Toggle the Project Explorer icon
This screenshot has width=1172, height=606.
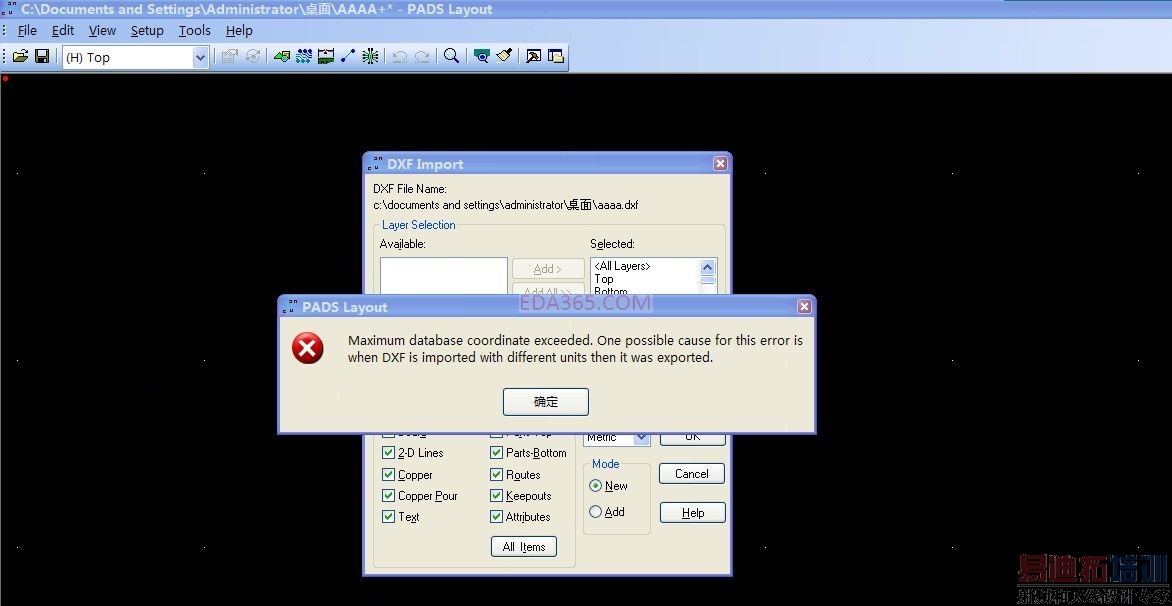[x=556, y=56]
